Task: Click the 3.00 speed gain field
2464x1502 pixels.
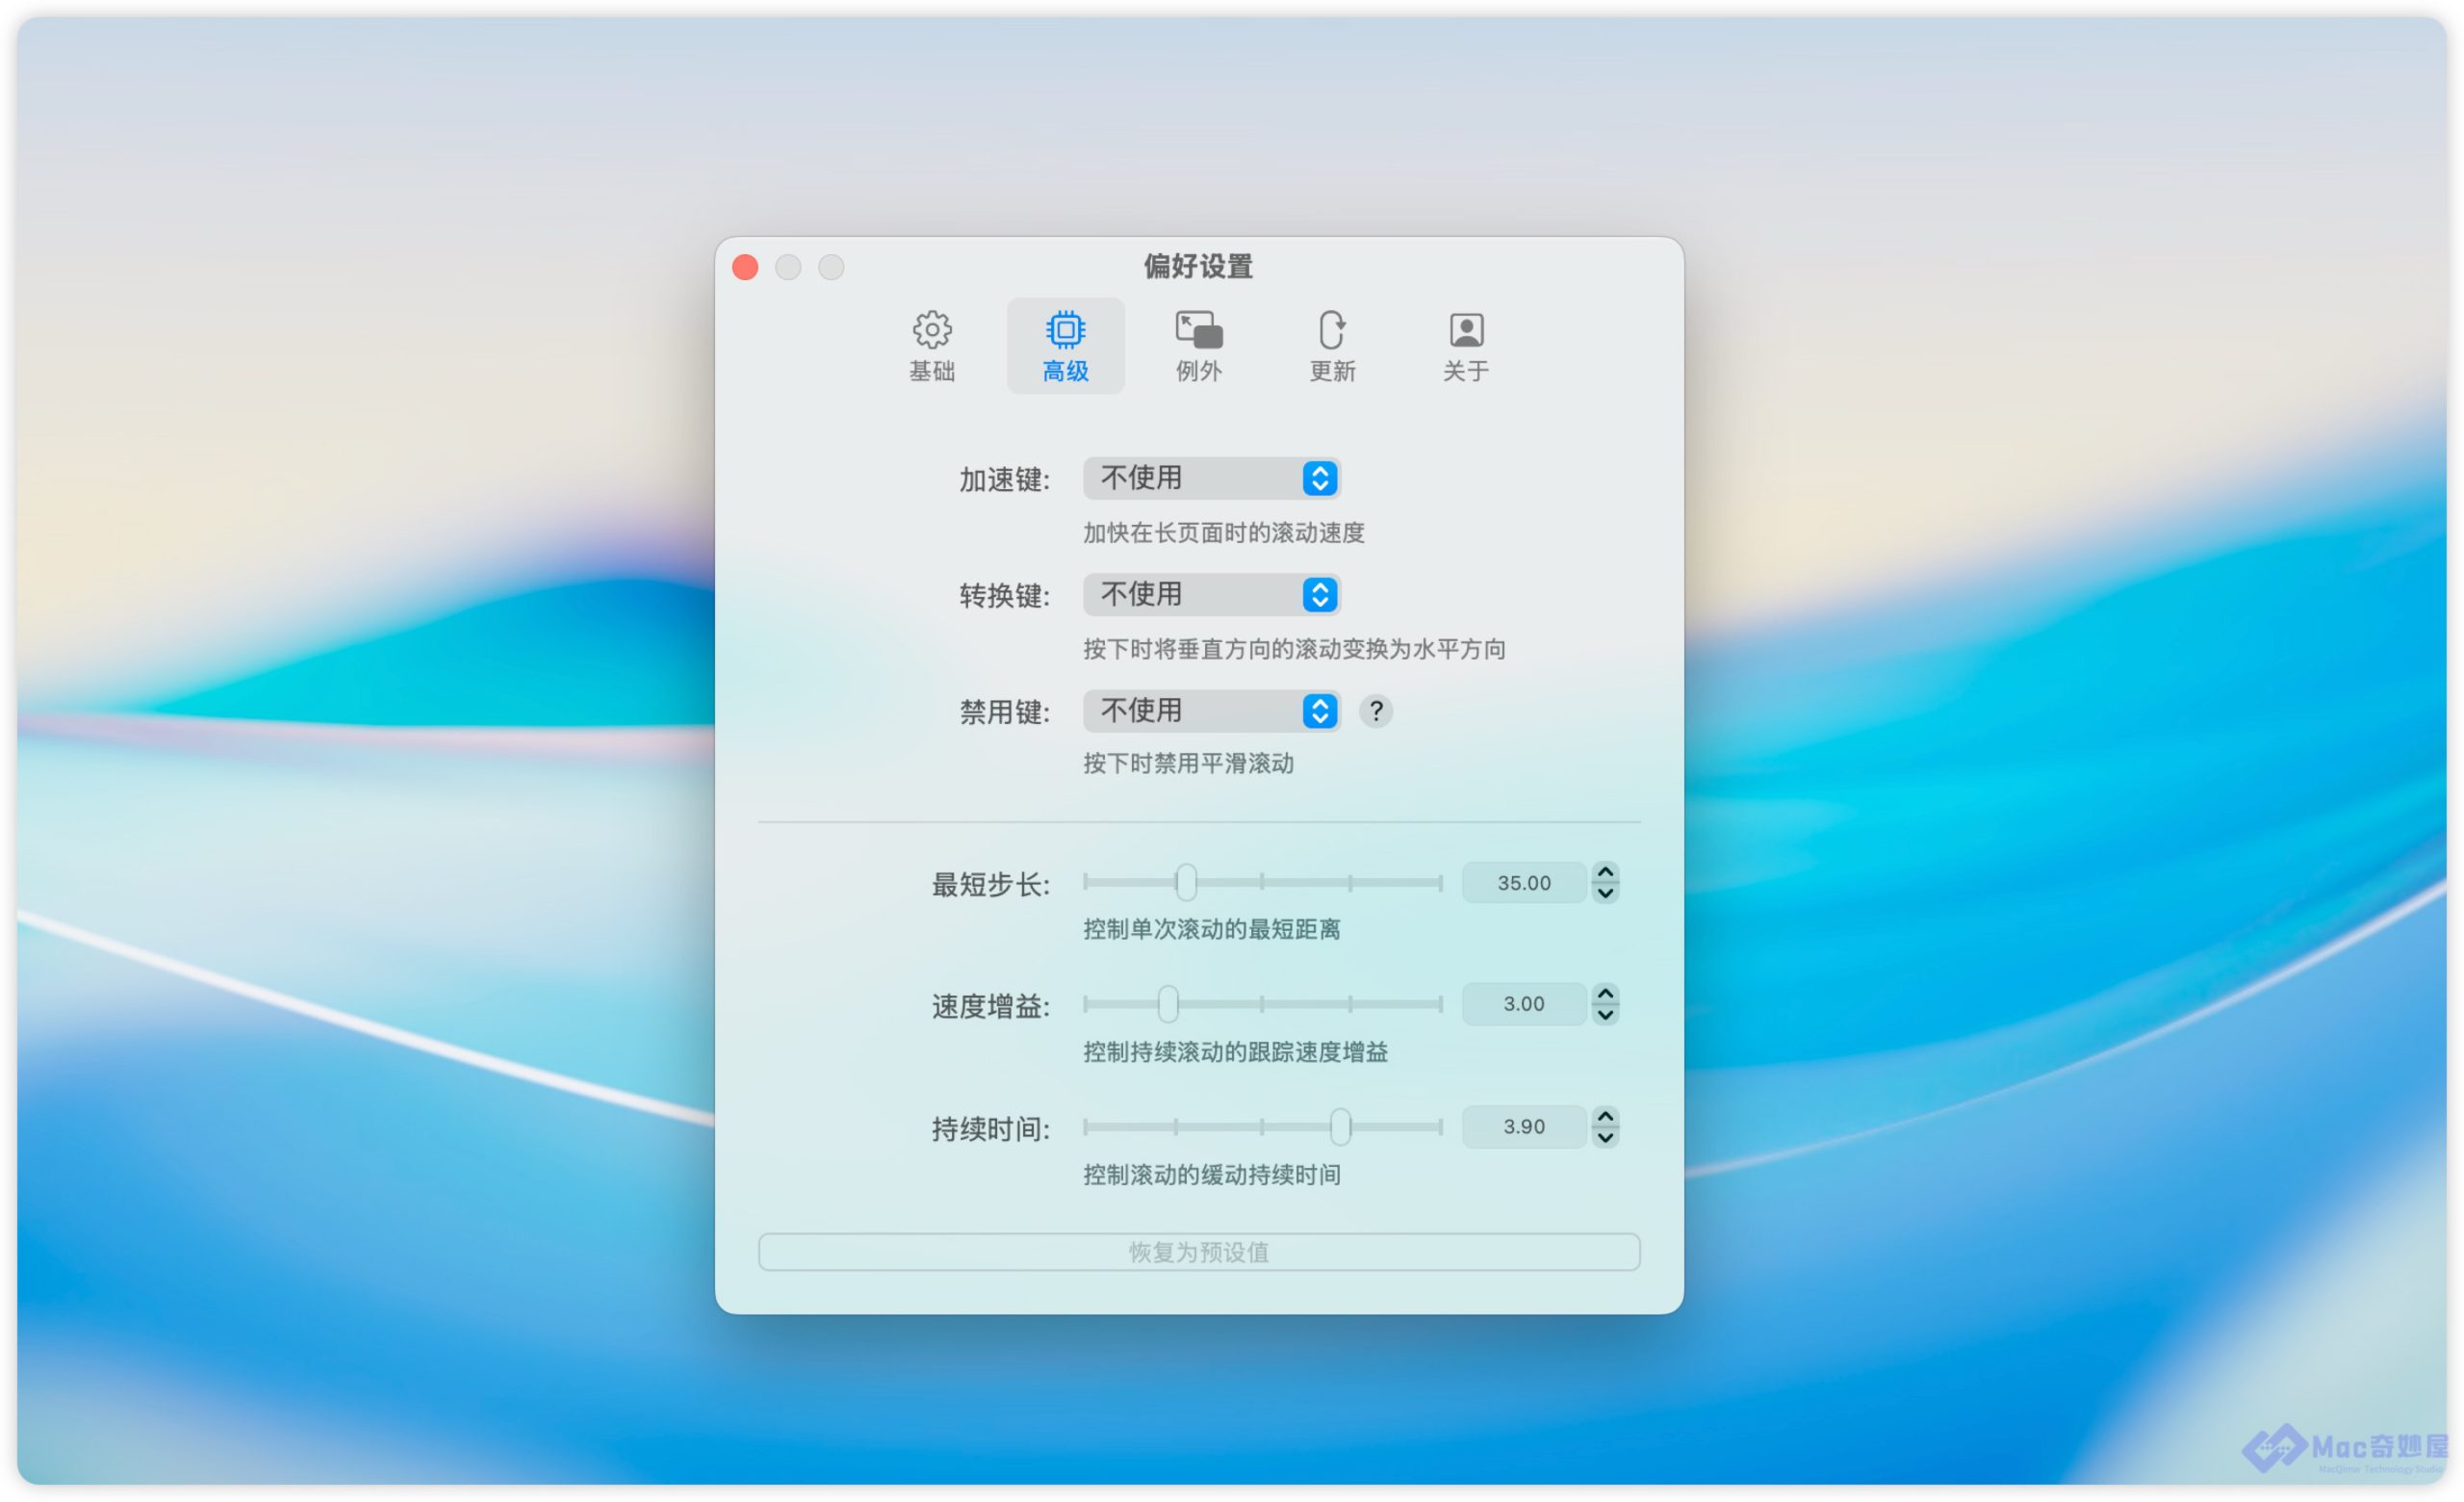Action: coord(1523,1004)
